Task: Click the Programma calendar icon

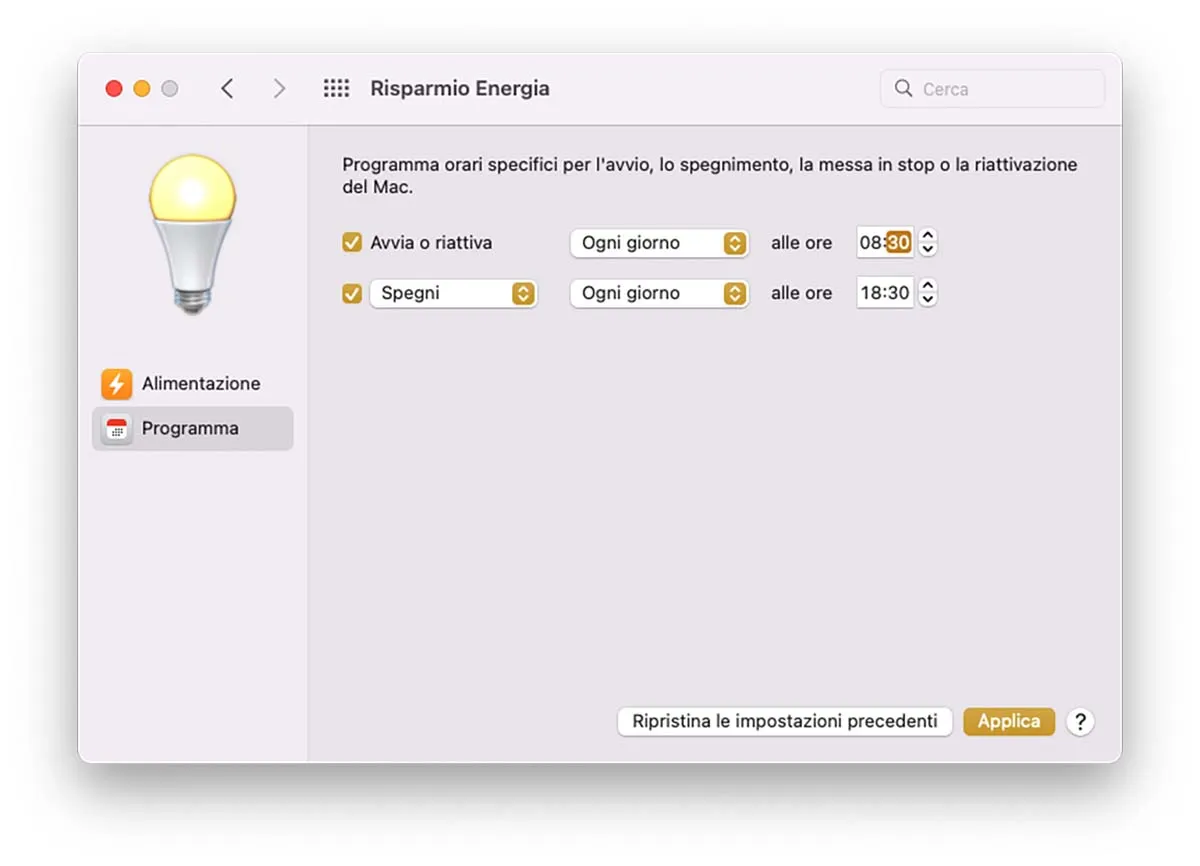Action: point(117,429)
